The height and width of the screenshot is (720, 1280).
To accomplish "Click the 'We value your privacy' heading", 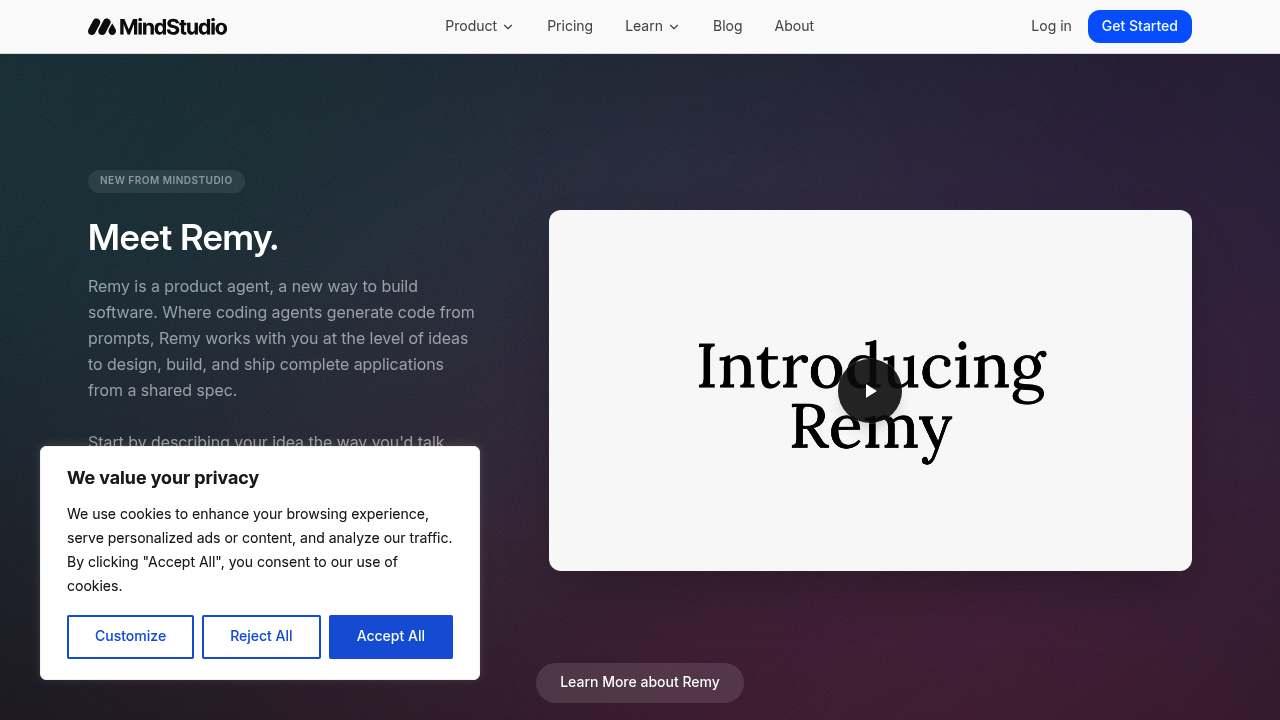I will (163, 478).
